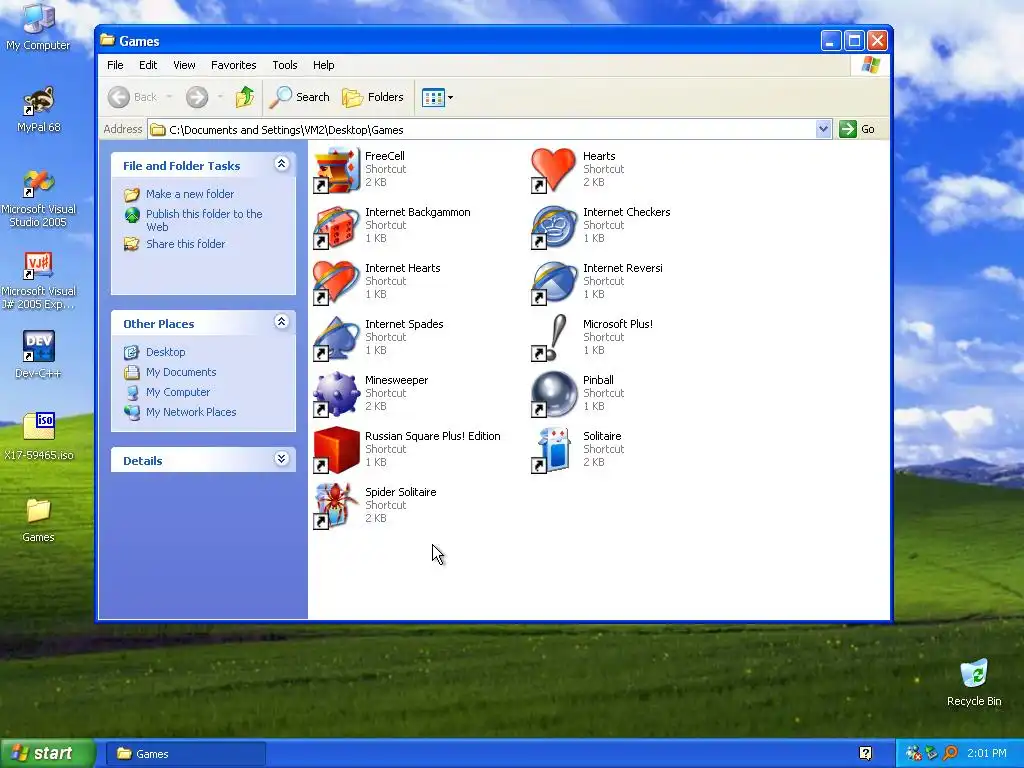The image size is (1024, 768).
Task: Collapse the Other Places panel
Action: tap(281, 322)
